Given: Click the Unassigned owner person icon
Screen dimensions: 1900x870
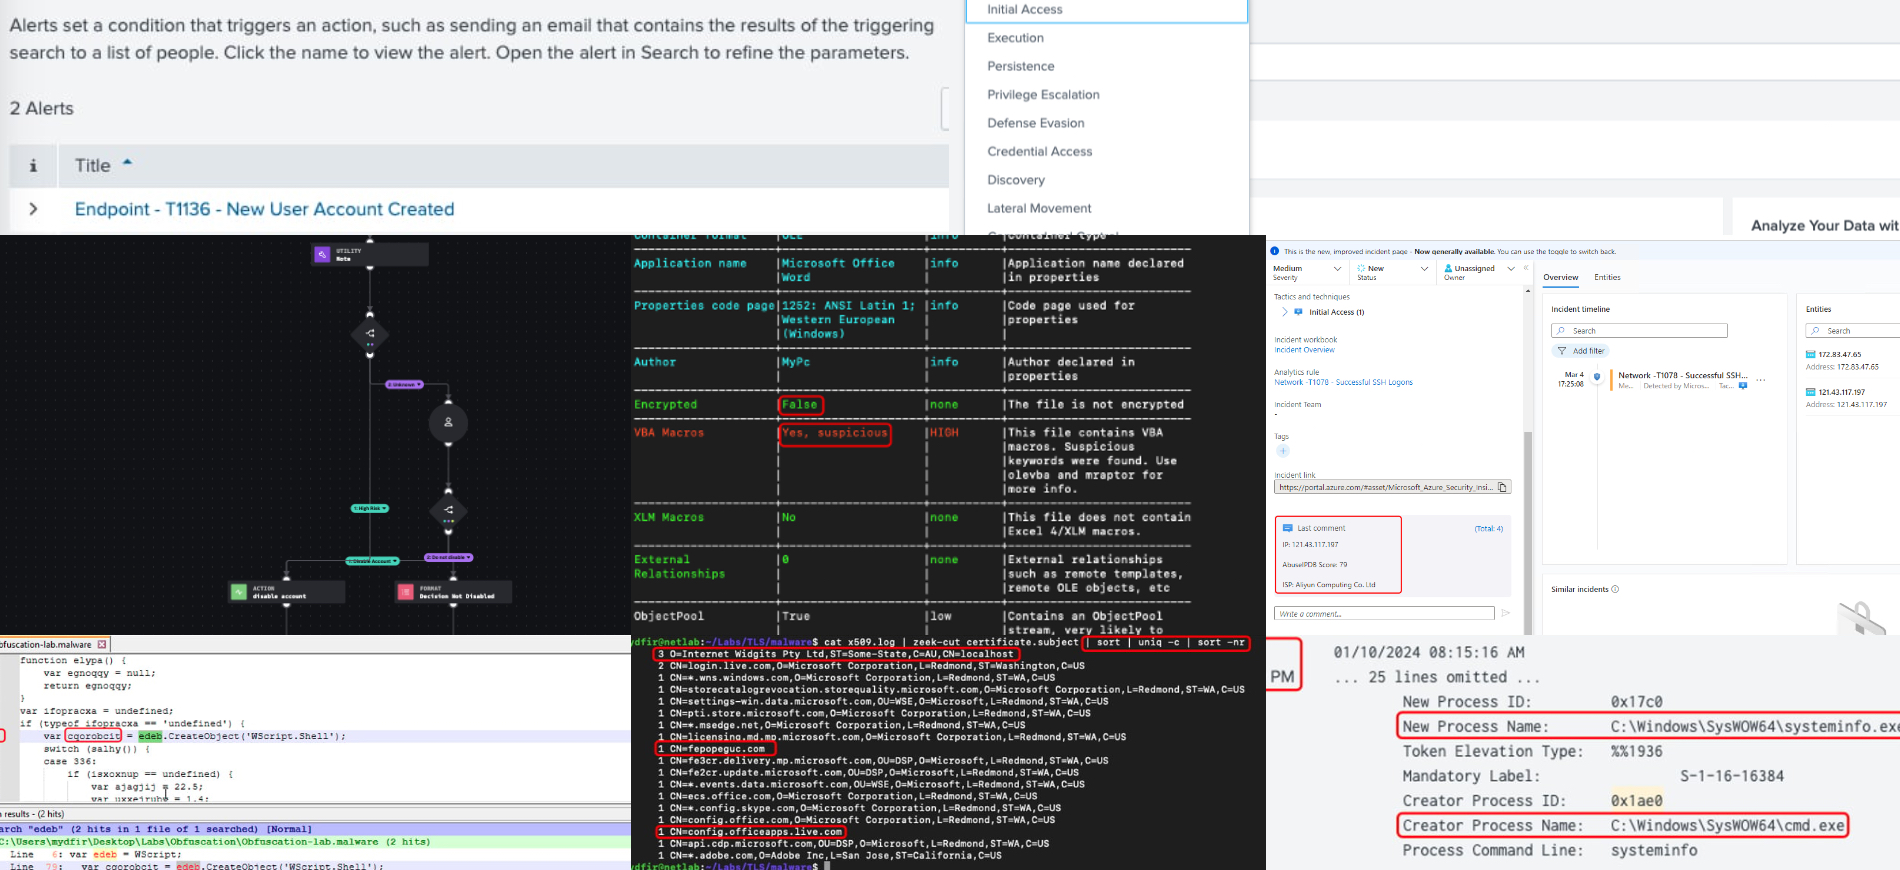Looking at the screenshot, I should coord(1448,268).
